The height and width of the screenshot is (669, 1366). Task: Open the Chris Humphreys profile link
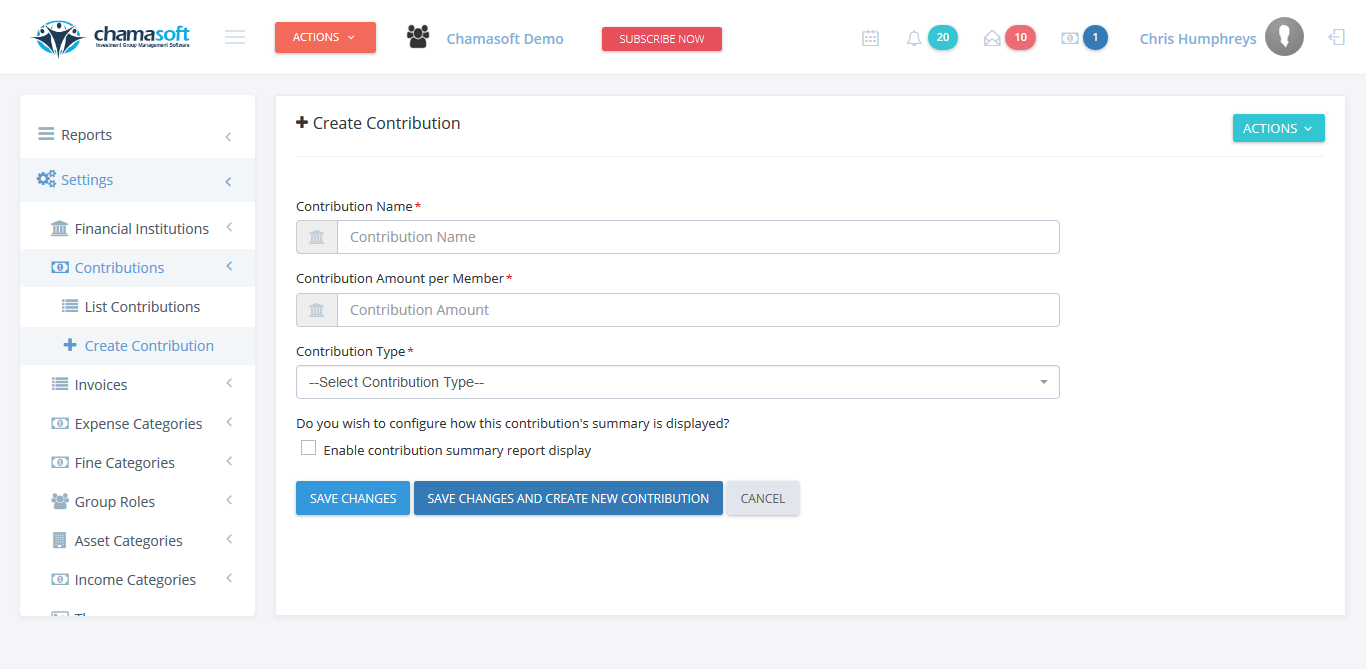1198,39
